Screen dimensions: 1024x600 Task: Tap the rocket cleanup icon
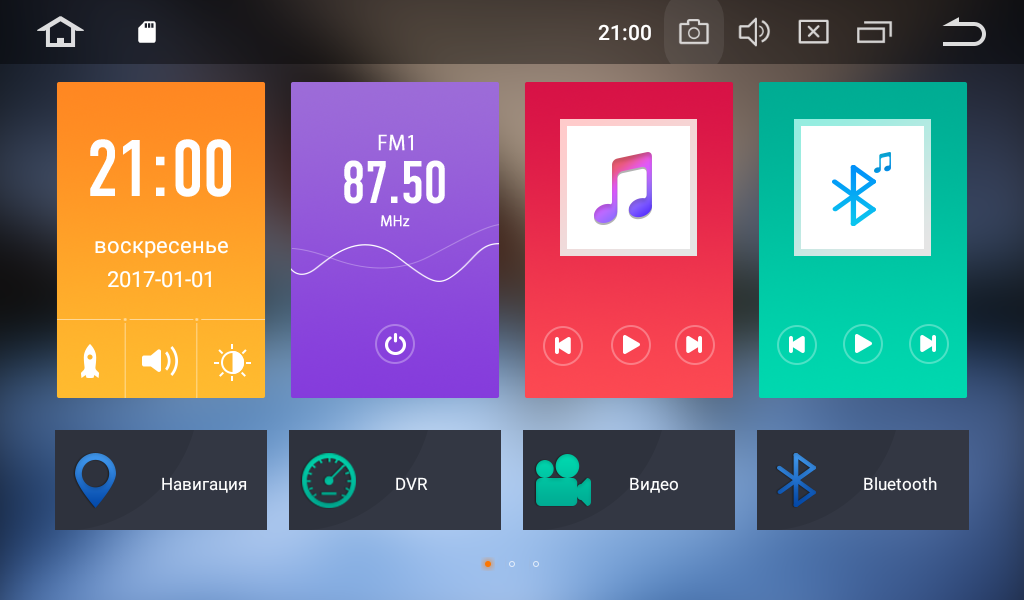[90, 361]
